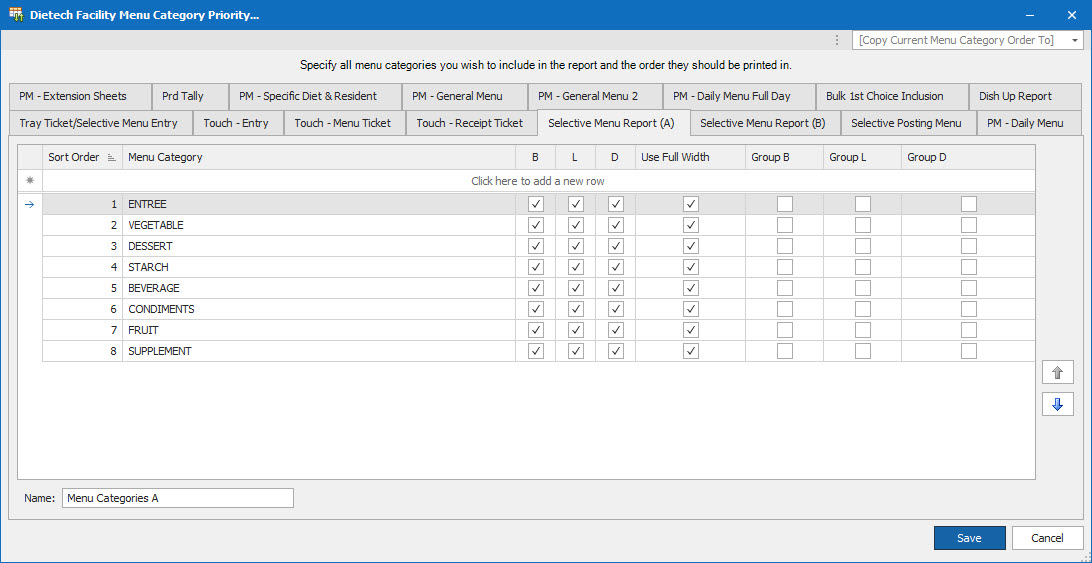1092x563 pixels.
Task: Open PM - Specific Diet & Resident tab
Action: (315, 96)
